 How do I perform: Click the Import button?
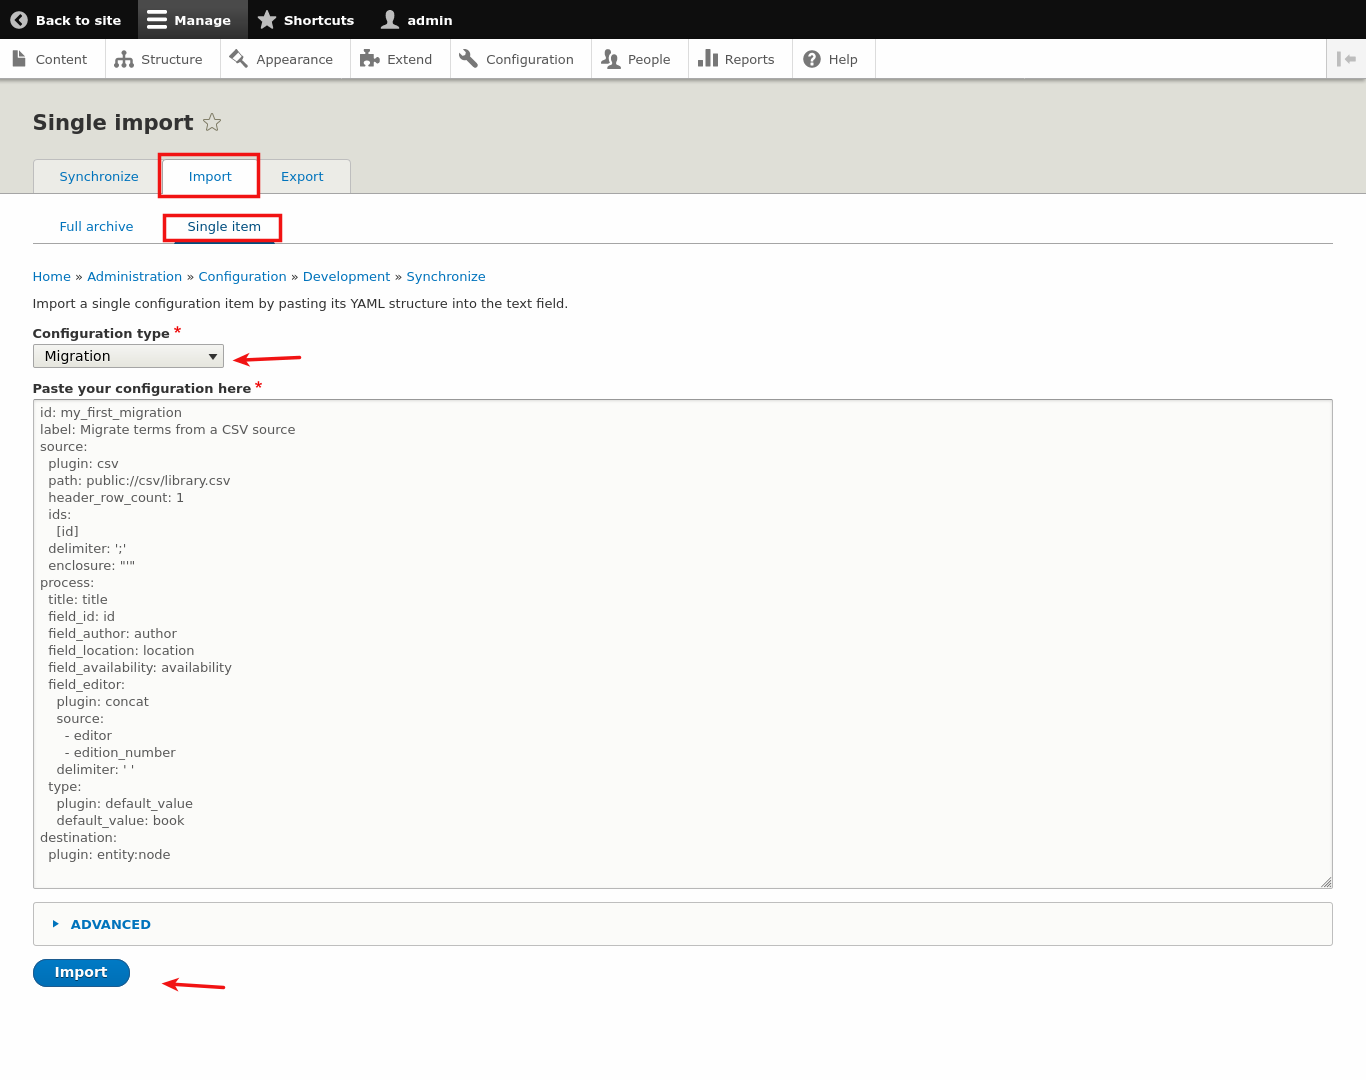[81, 972]
